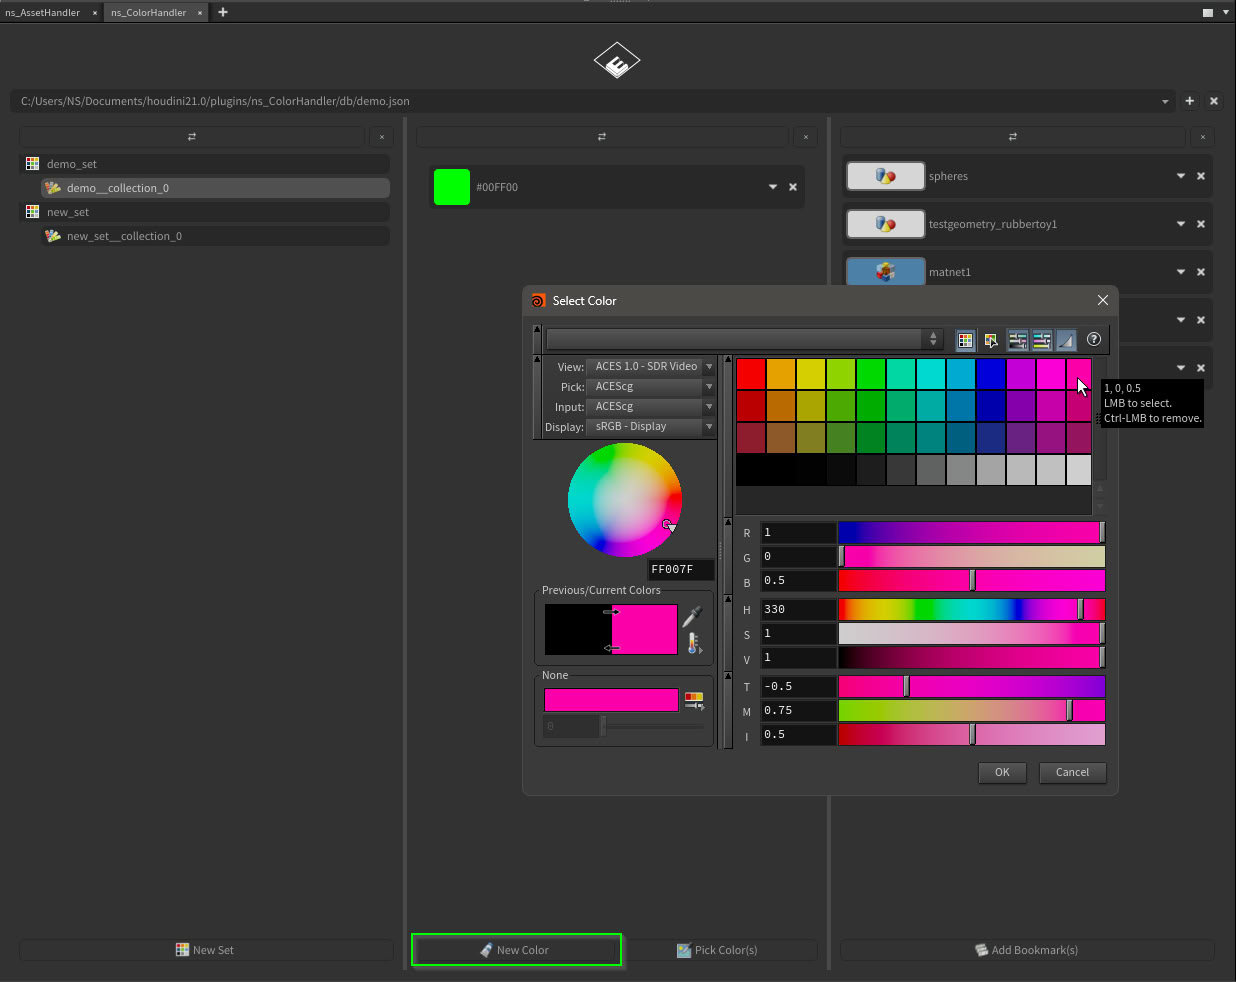Toggle the triangle gradient icon in color dialog toolbar
The height and width of the screenshot is (982, 1236).
1066,341
